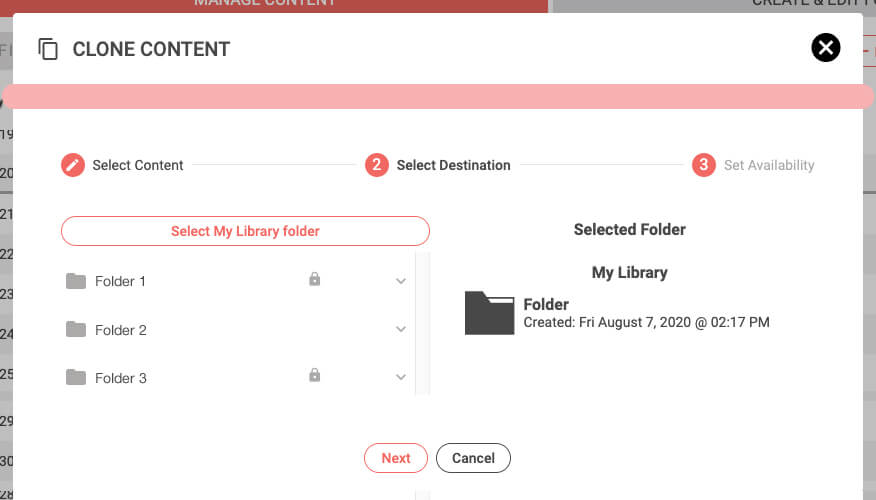The image size is (876, 500).
Task: Click the Next button
Action: click(x=396, y=458)
